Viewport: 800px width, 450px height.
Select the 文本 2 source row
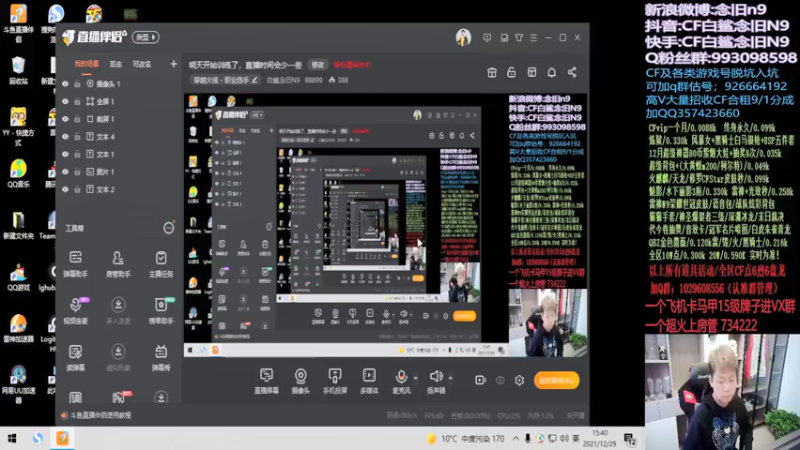(118, 189)
